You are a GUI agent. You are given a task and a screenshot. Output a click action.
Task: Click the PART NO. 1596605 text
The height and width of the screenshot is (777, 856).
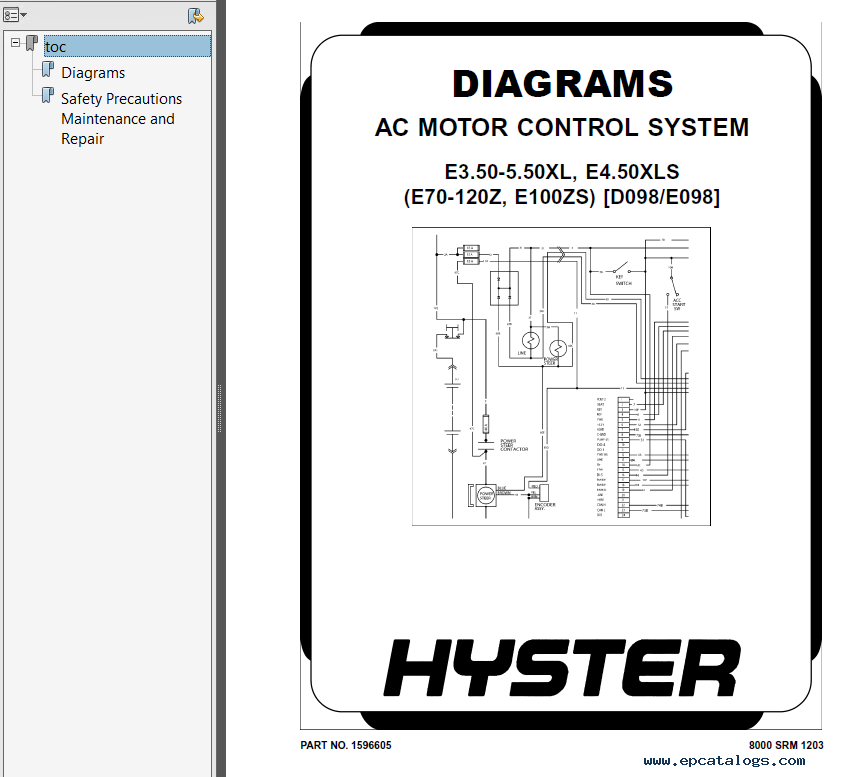coord(346,745)
